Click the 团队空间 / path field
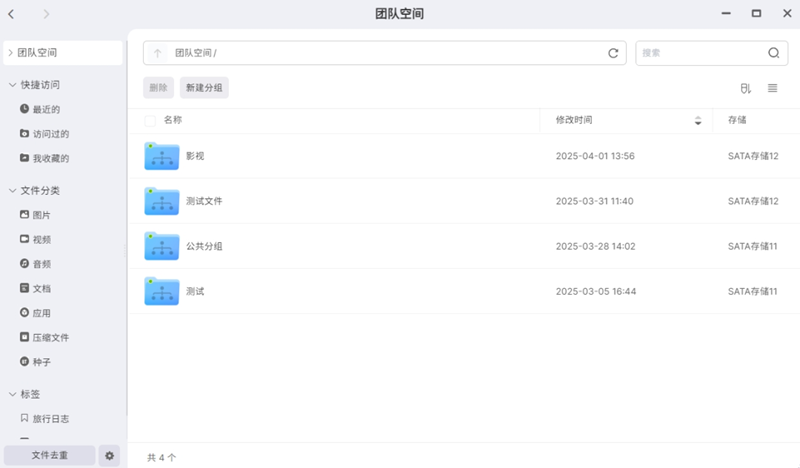800x468 pixels. [385, 53]
